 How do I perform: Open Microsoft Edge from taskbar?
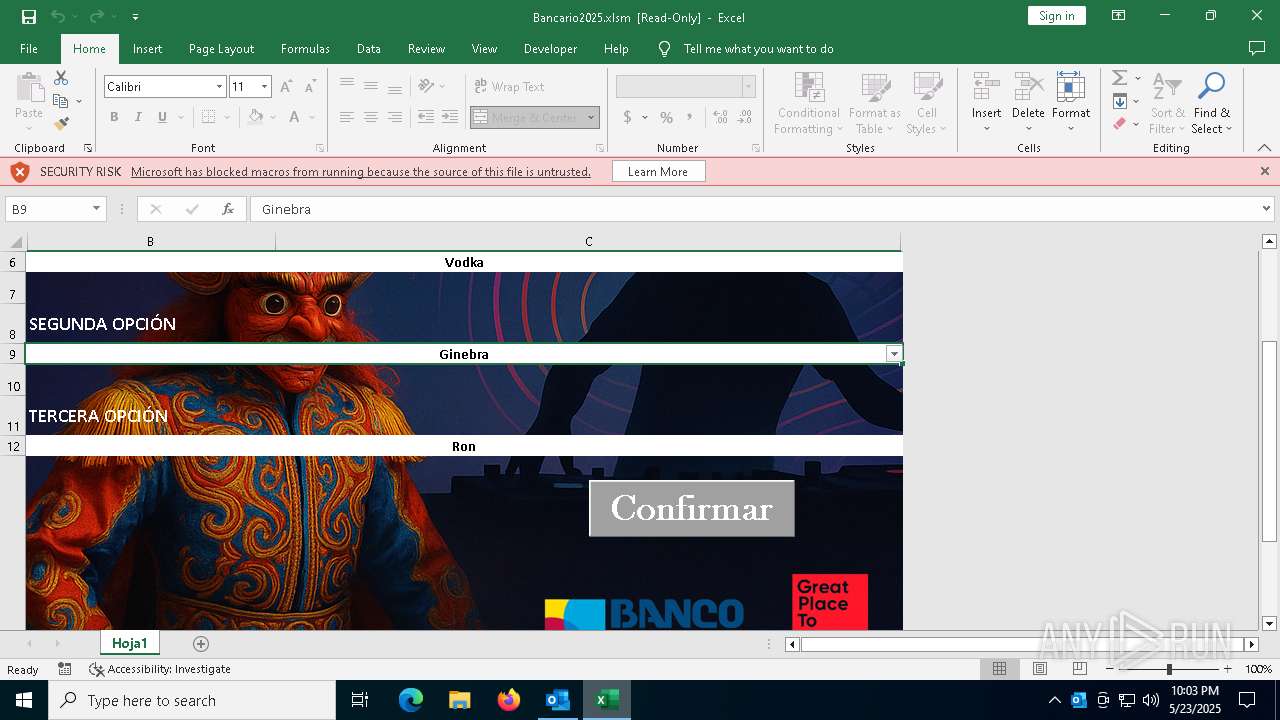click(x=411, y=700)
